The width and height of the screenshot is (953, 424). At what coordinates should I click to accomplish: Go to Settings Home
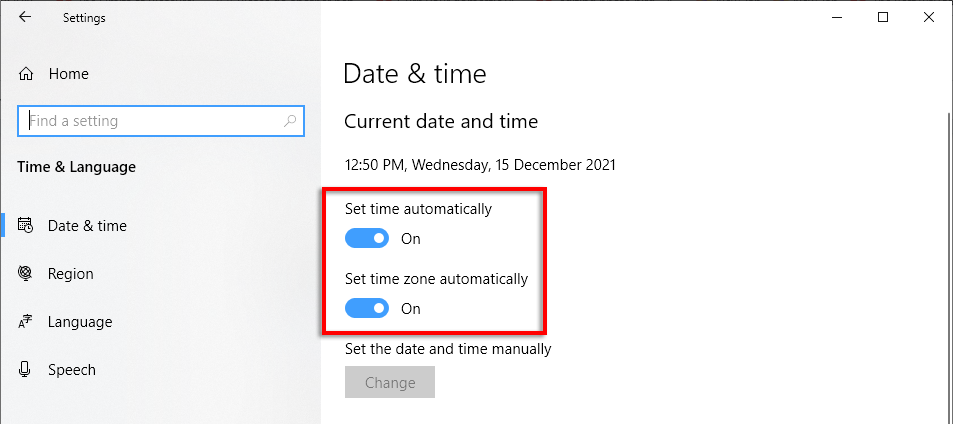point(68,74)
